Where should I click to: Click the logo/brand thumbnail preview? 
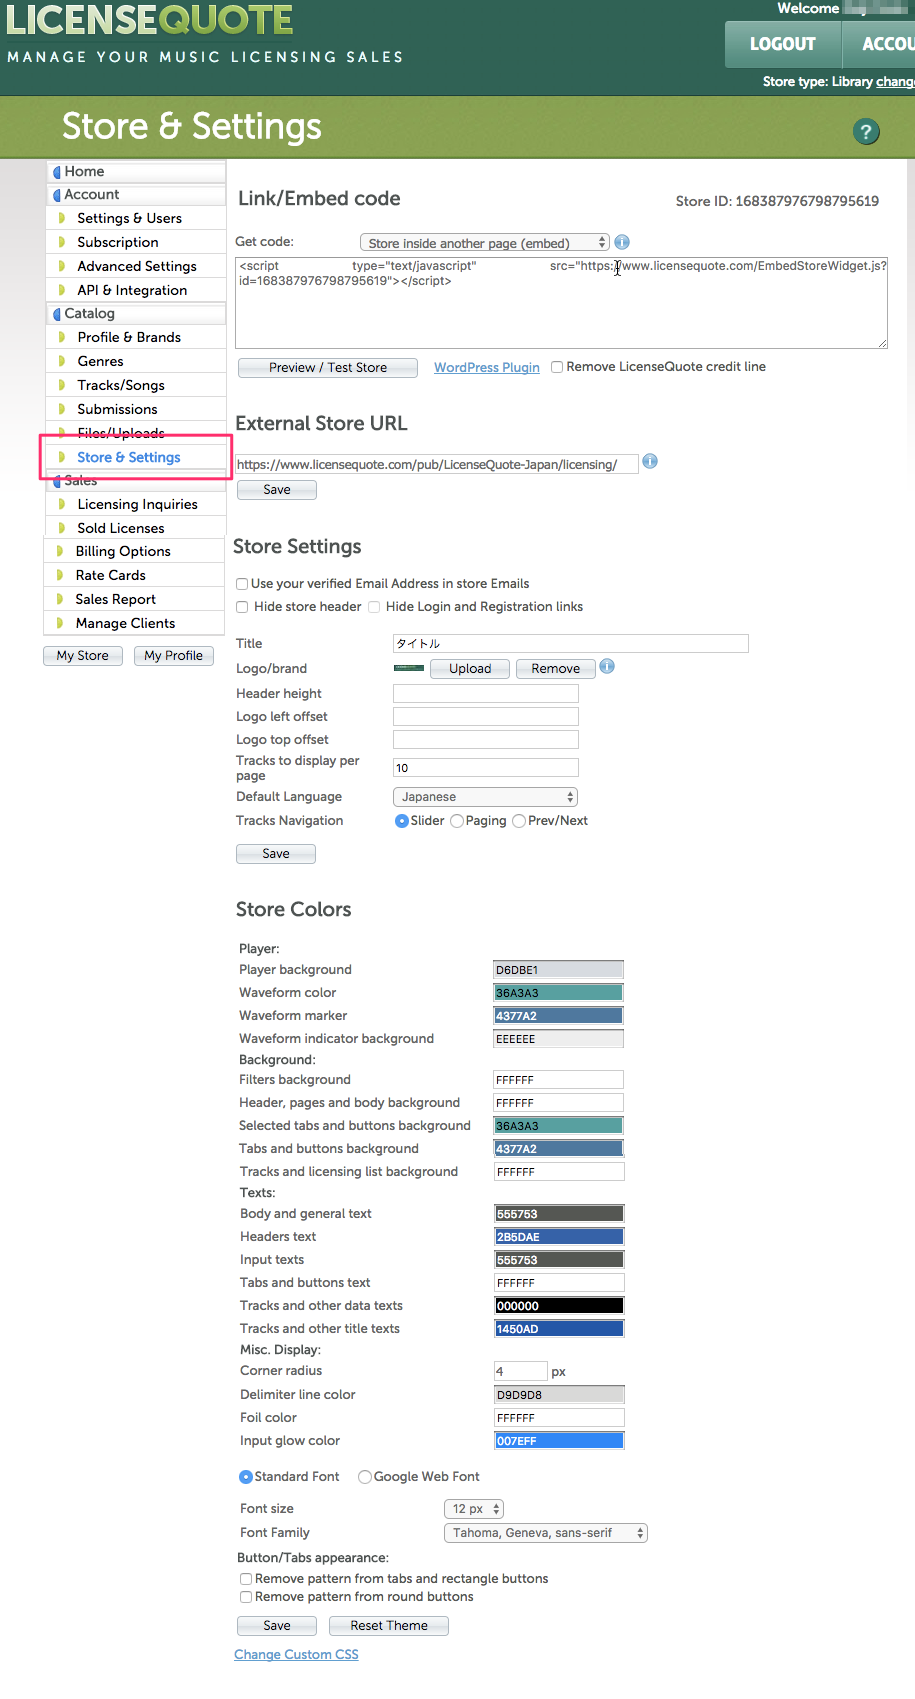coord(409,668)
